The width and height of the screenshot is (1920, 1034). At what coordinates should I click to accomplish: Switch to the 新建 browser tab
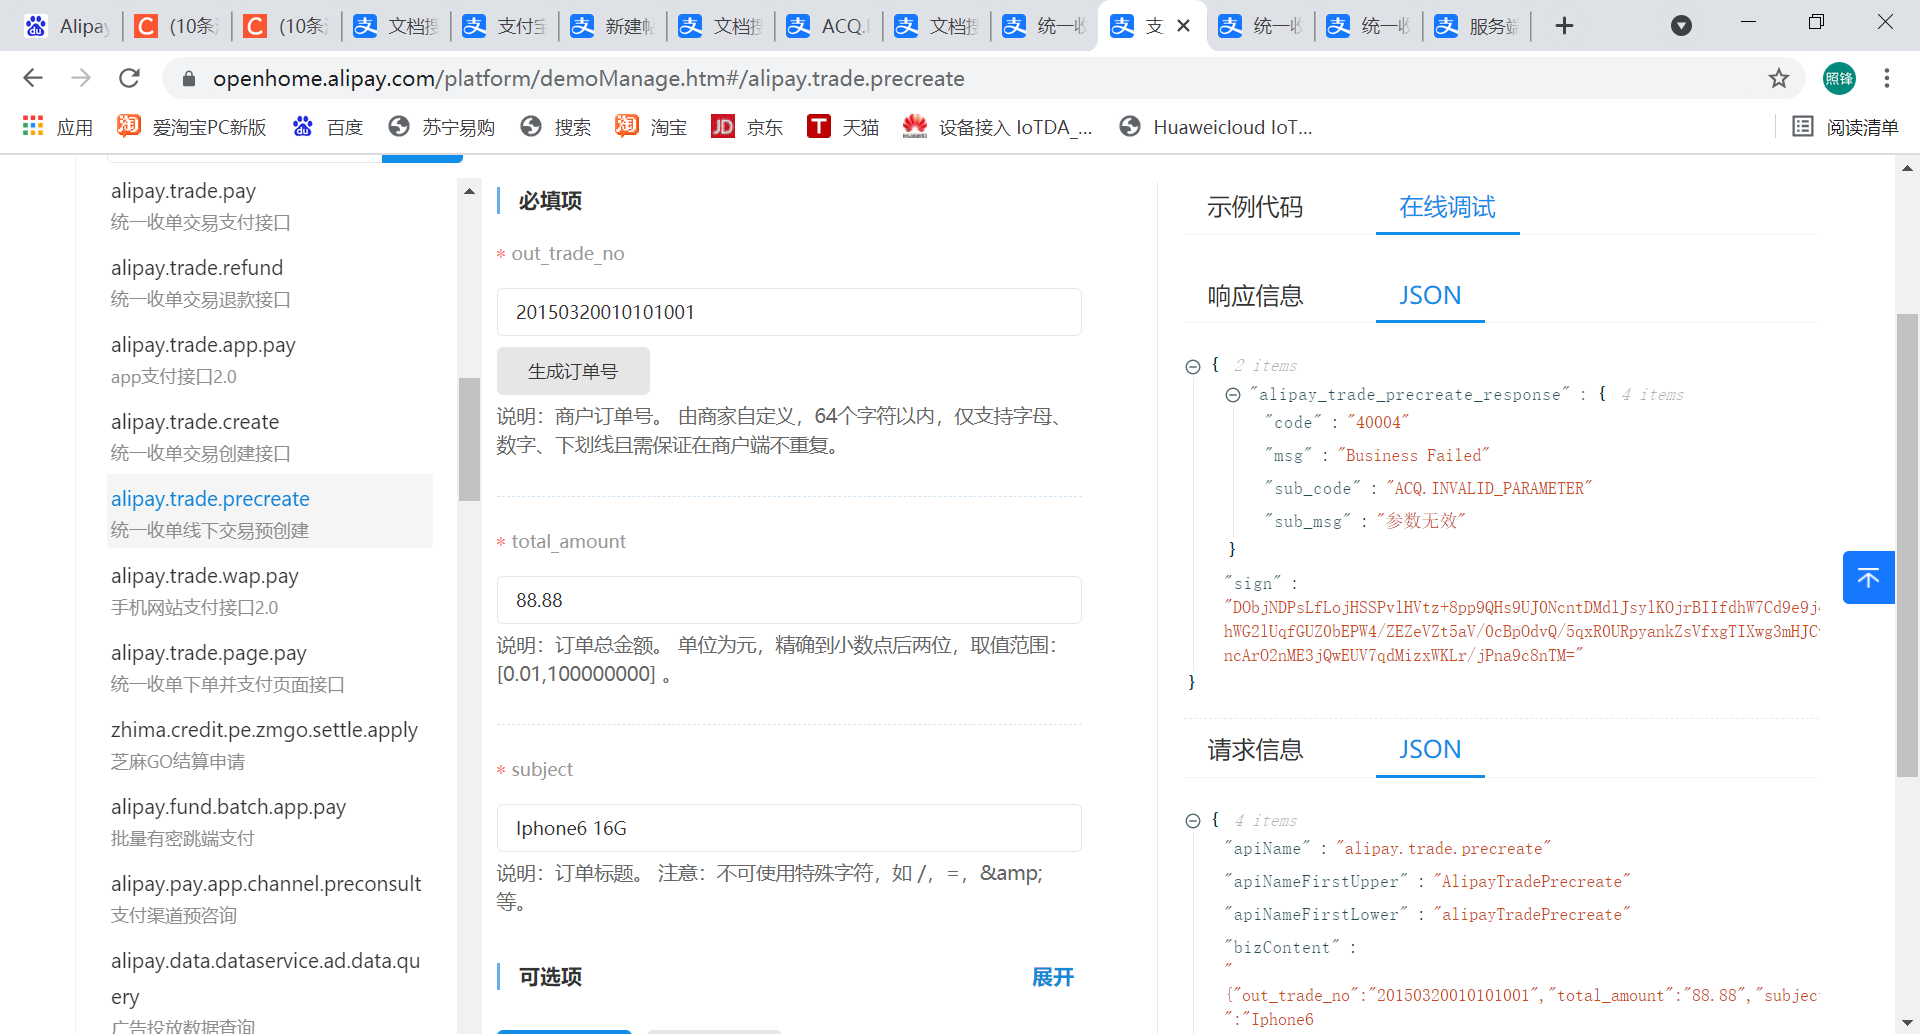pyautogui.click(x=612, y=26)
